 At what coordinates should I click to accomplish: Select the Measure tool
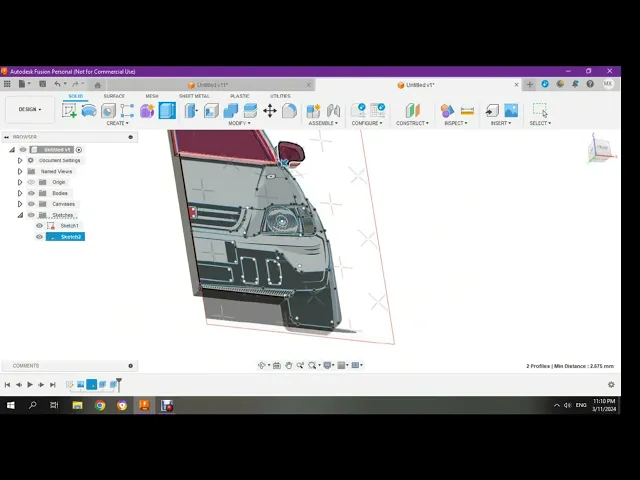pos(467,110)
